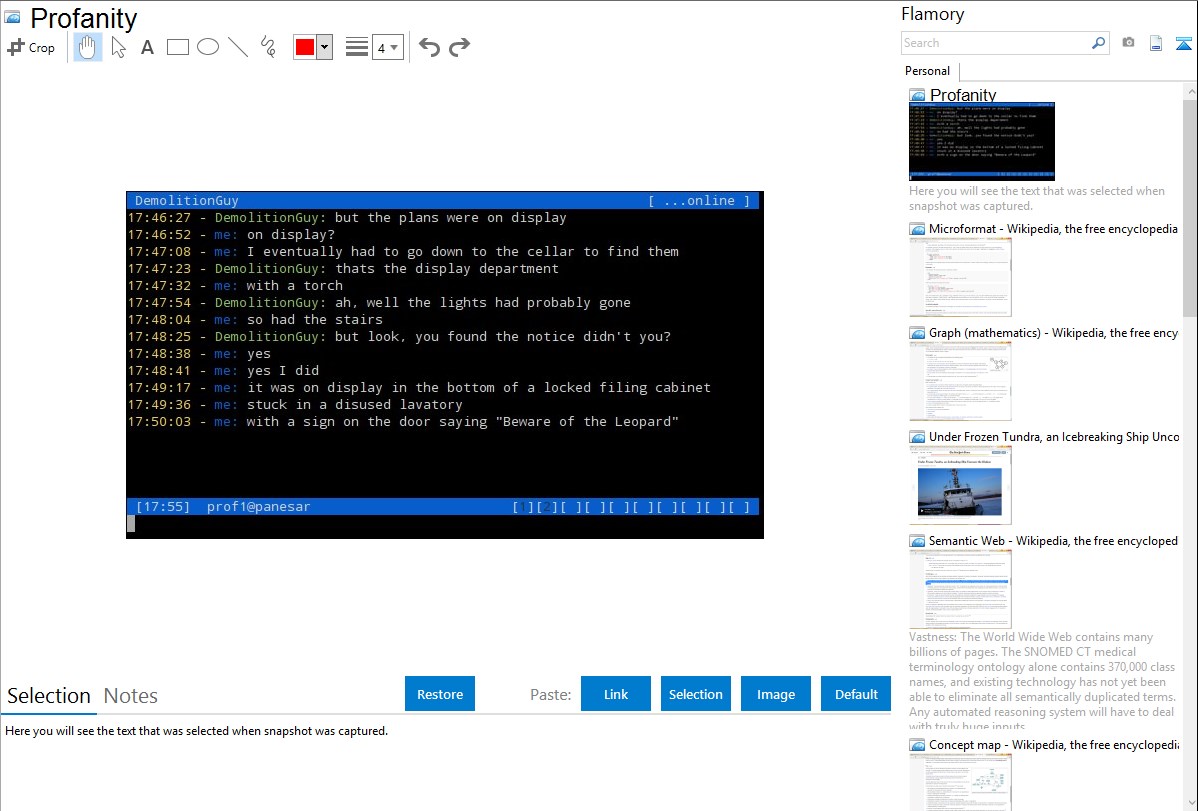Select the arrow pointer tool
Viewport: 1198px width, 811px height.
118,47
